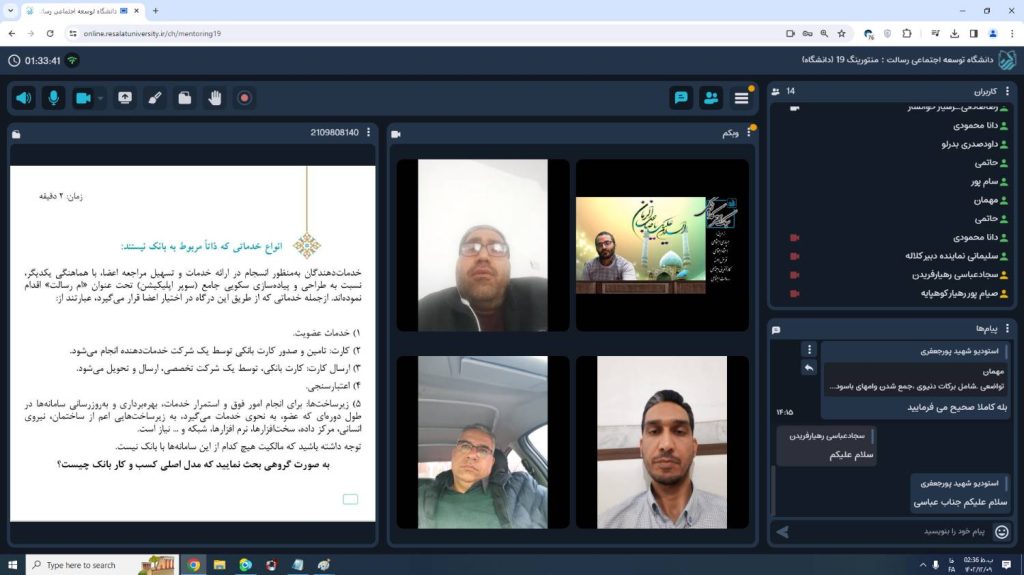Open the hamburger main menu
The image size is (1024, 575).
(x=741, y=98)
